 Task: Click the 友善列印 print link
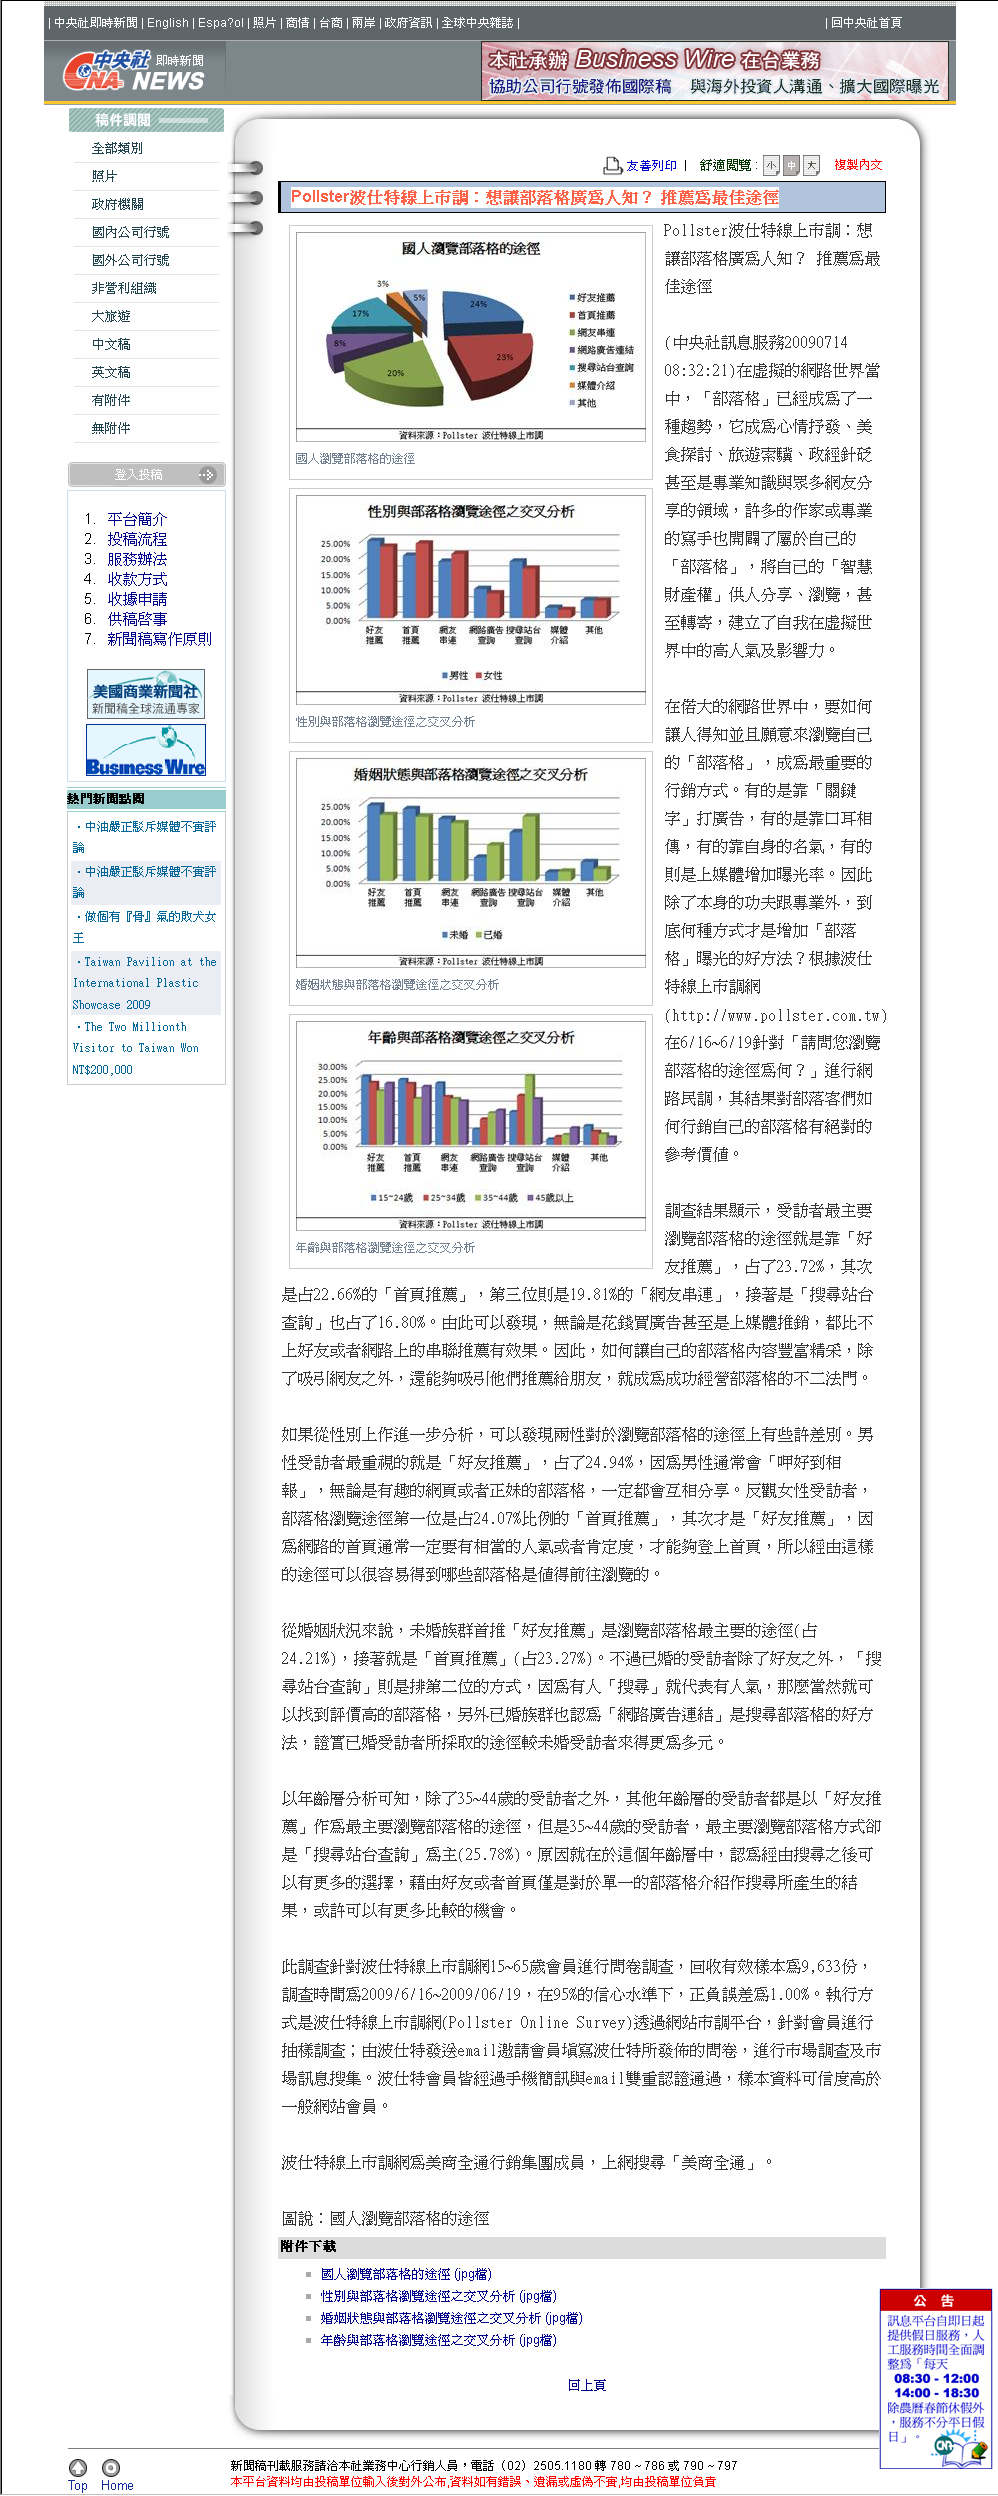[x=651, y=166]
